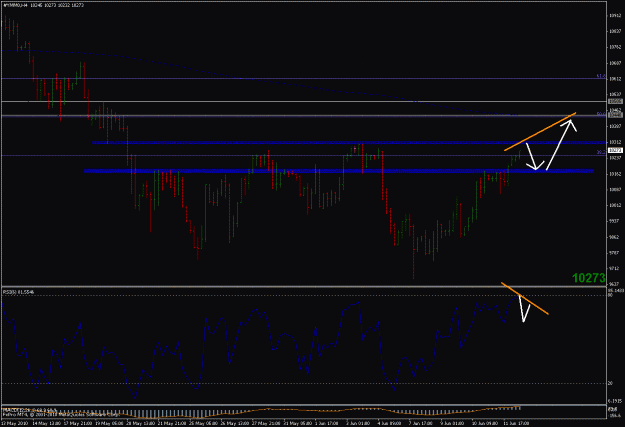Click the 50.0 Fibonacci level label

(x=601, y=114)
